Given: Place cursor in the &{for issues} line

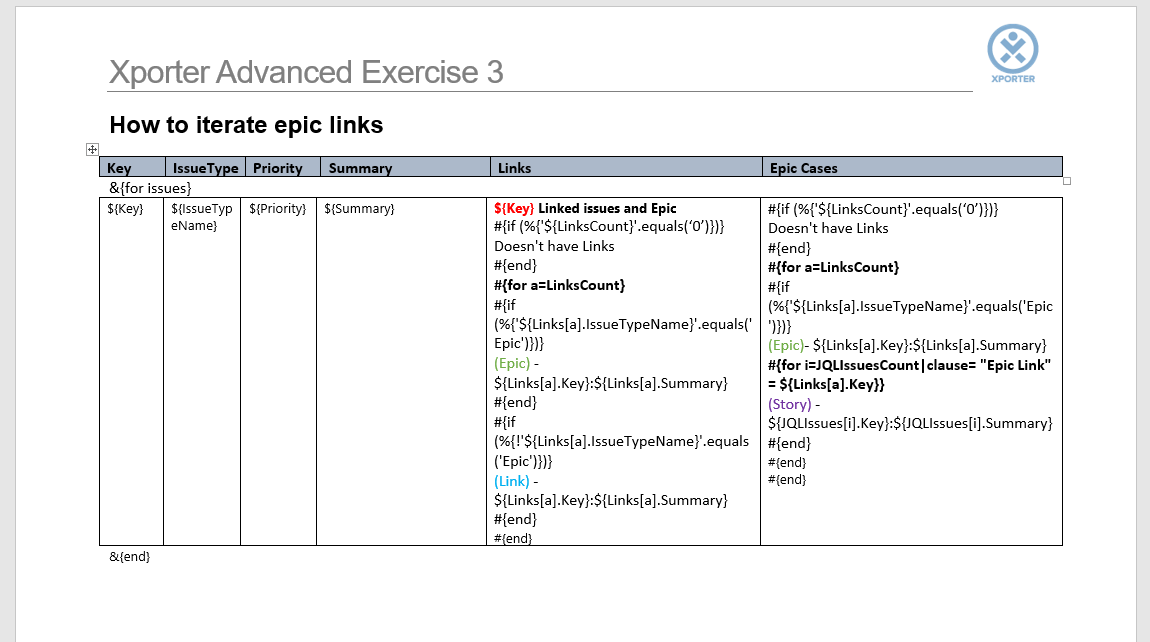Looking at the screenshot, I should coord(150,187).
